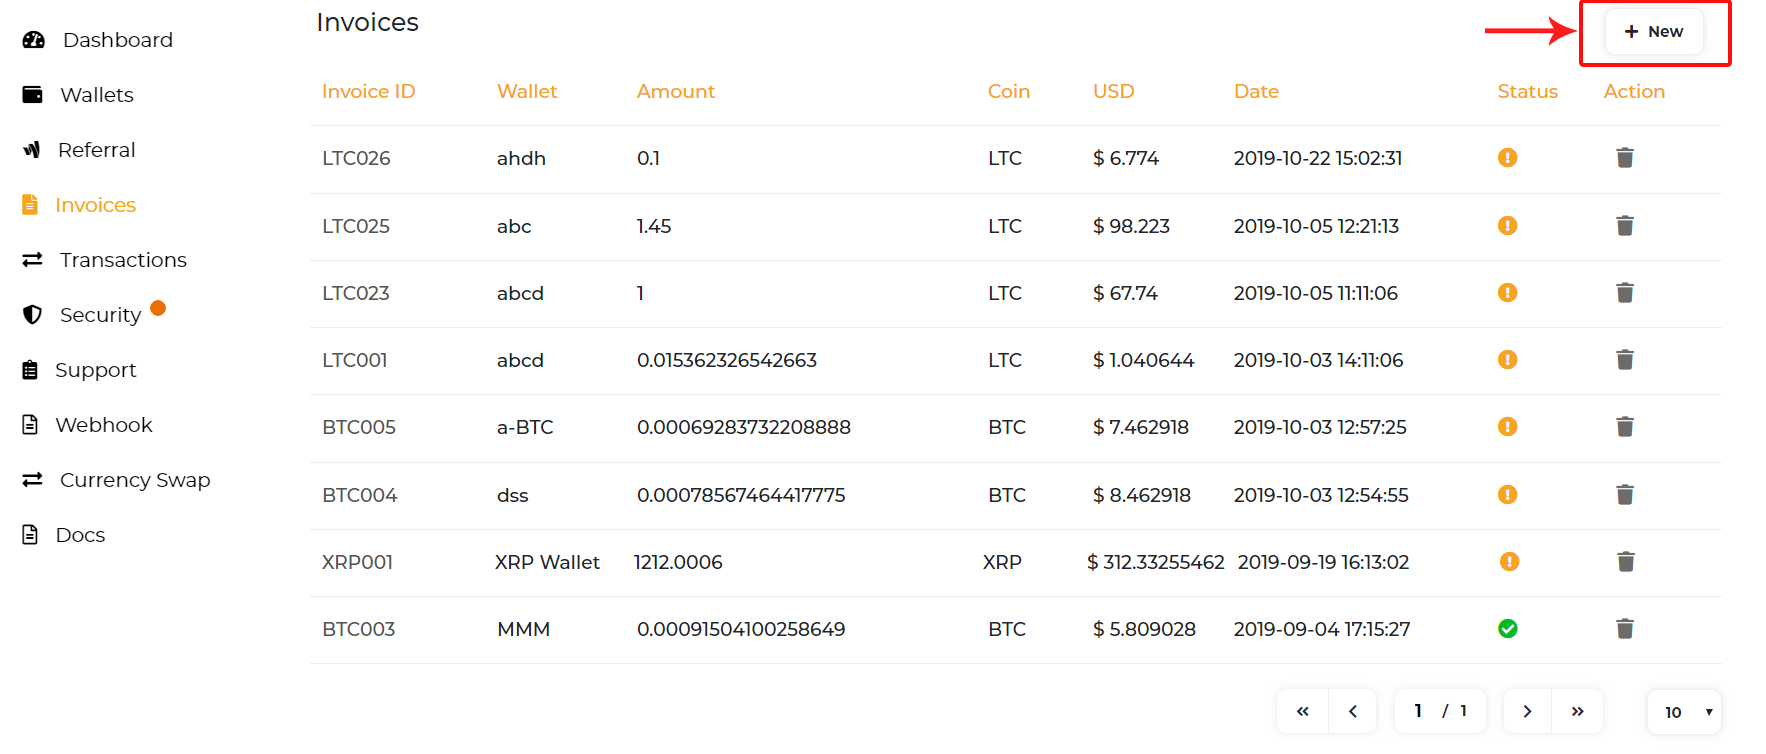Remove XRP001 invoice using trash icon
This screenshot has height=754, width=1766.
(x=1626, y=562)
